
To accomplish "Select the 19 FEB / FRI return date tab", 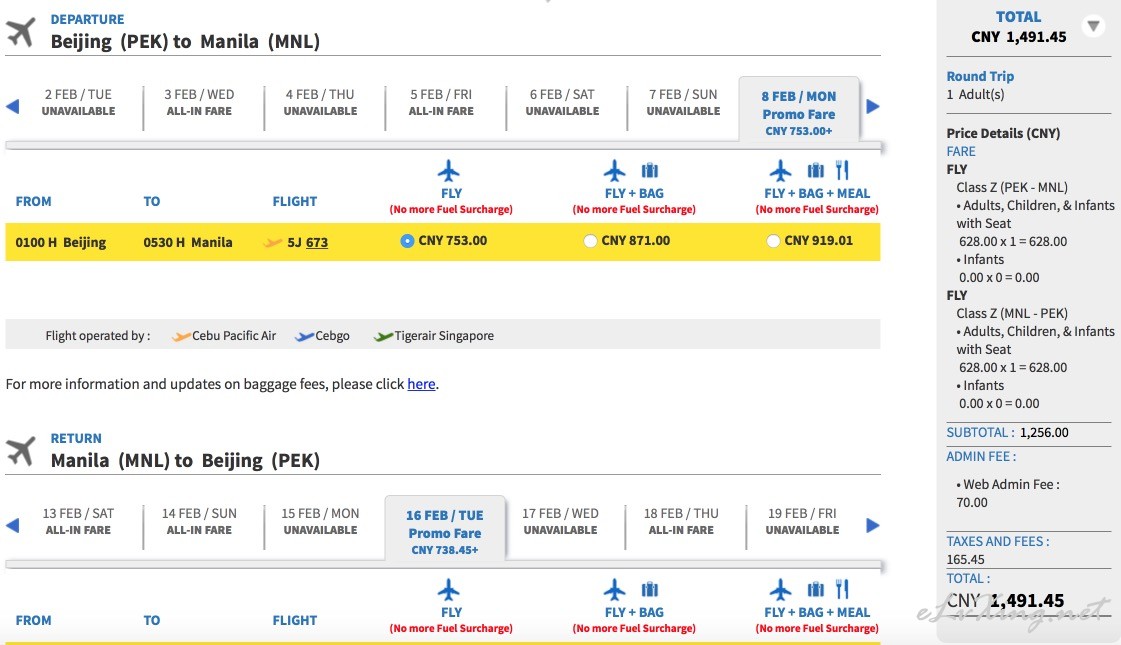I will coord(802,521).
